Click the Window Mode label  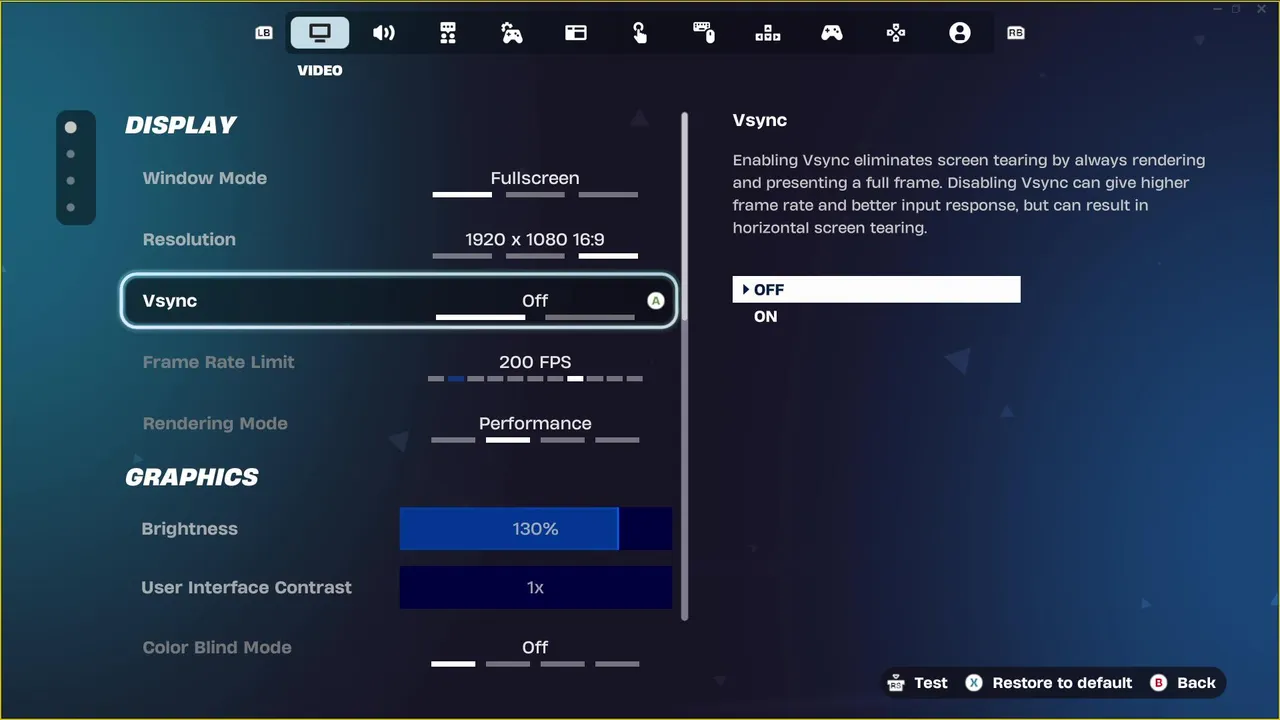pyautogui.click(x=205, y=178)
